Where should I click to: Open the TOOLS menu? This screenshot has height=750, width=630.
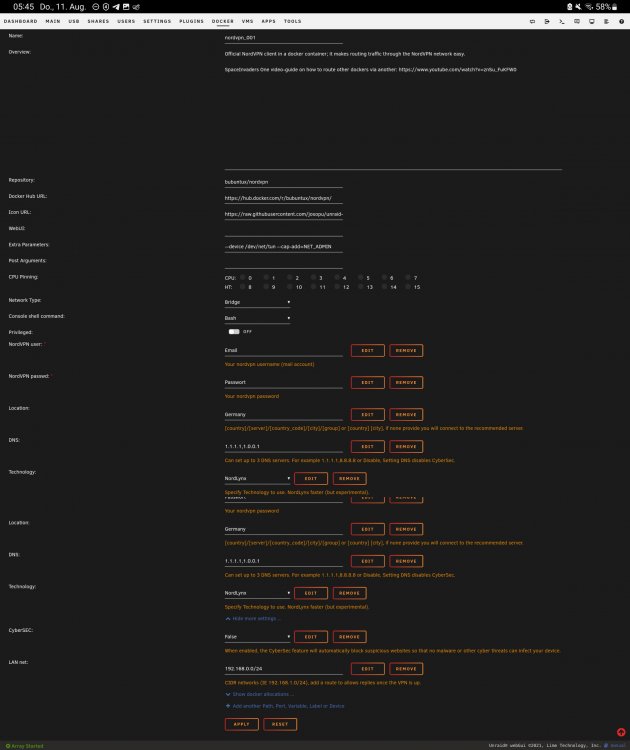292,22
